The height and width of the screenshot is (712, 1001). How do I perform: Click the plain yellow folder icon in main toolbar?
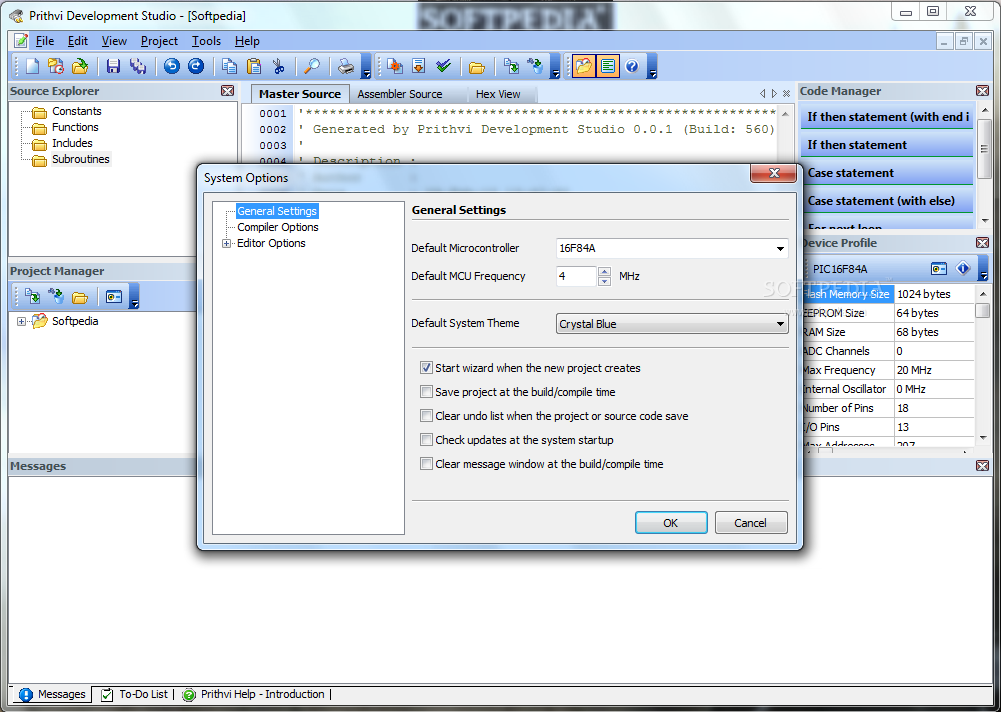click(x=477, y=66)
